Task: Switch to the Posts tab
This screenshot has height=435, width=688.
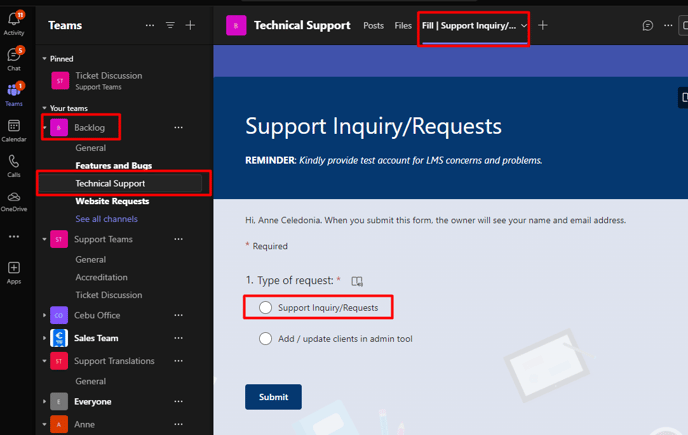Action: point(373,26)
